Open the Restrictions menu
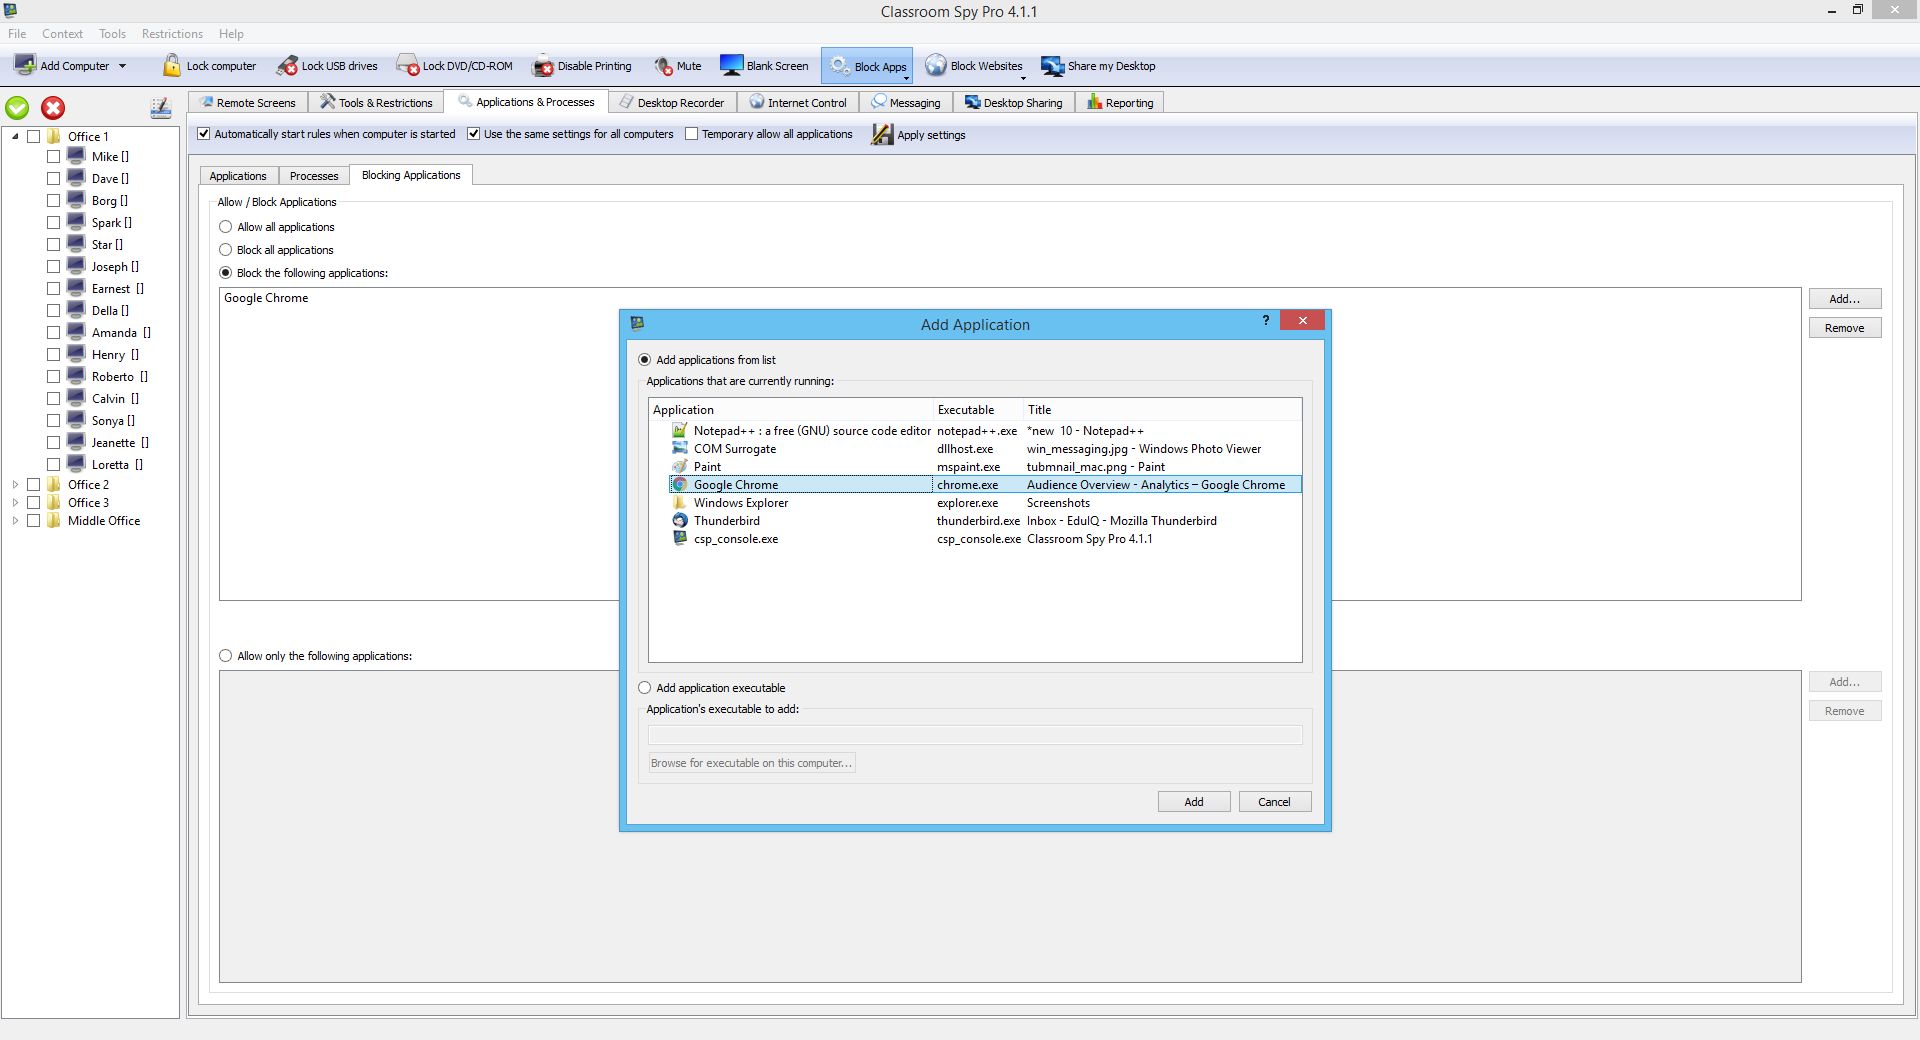The height and width of the screenshot is (1040, 1920). [172, 34]
